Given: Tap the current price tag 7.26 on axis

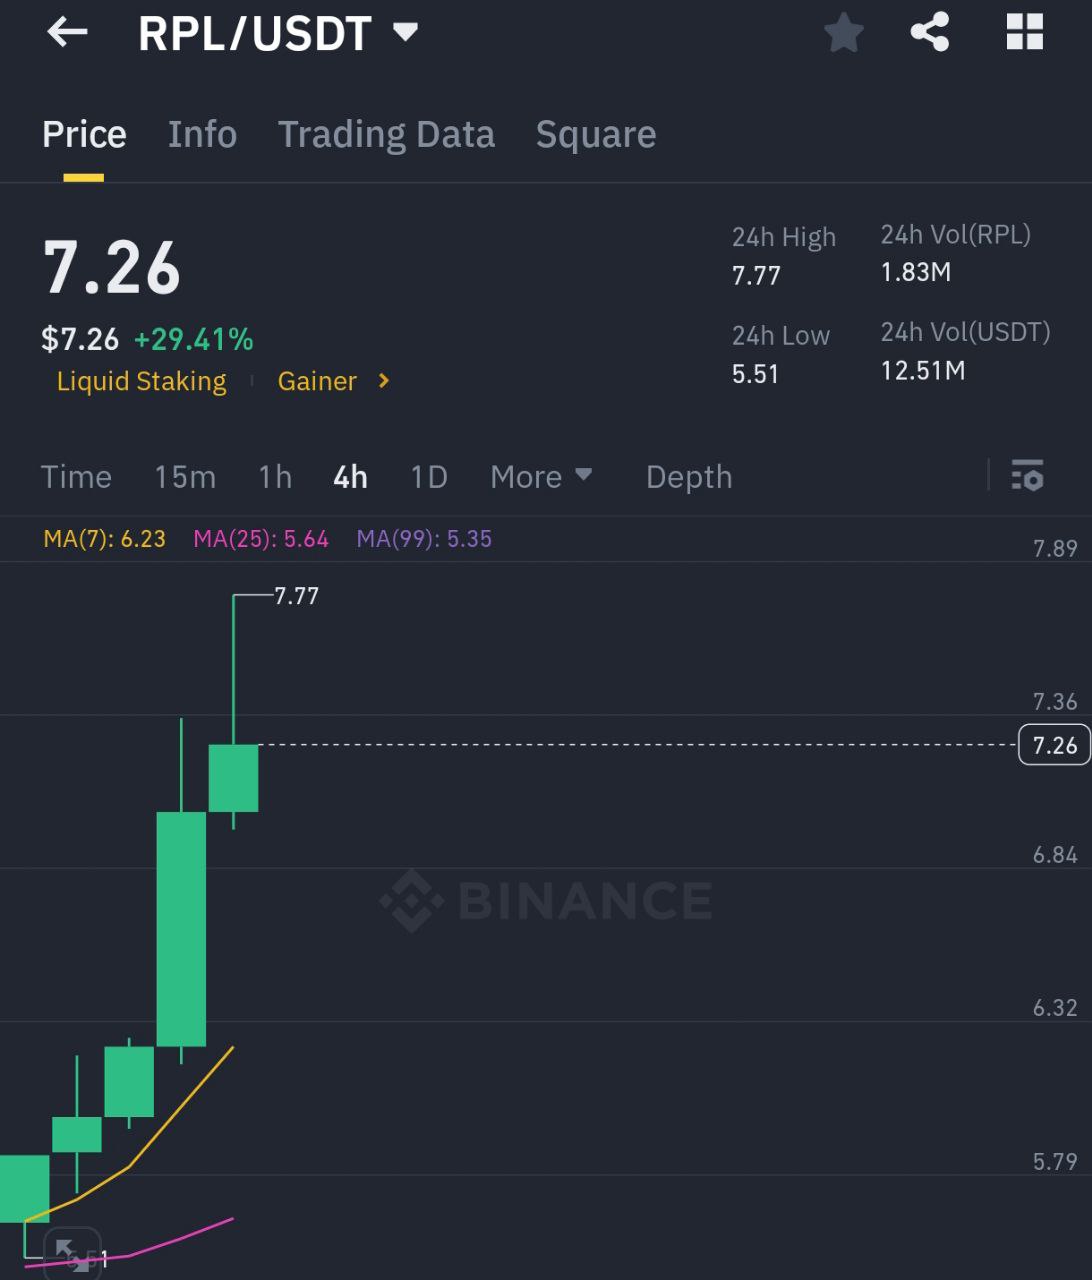Looking at the screenshot, I should coord(1054,745).
